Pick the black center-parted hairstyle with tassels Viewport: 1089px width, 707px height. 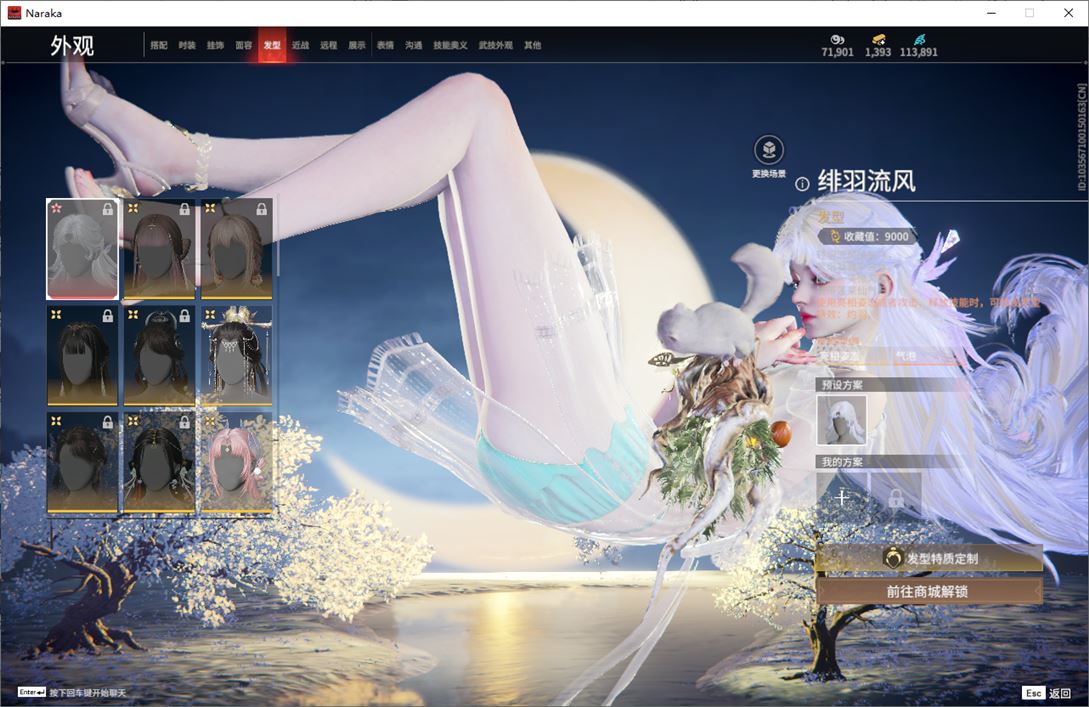point(159,463)
